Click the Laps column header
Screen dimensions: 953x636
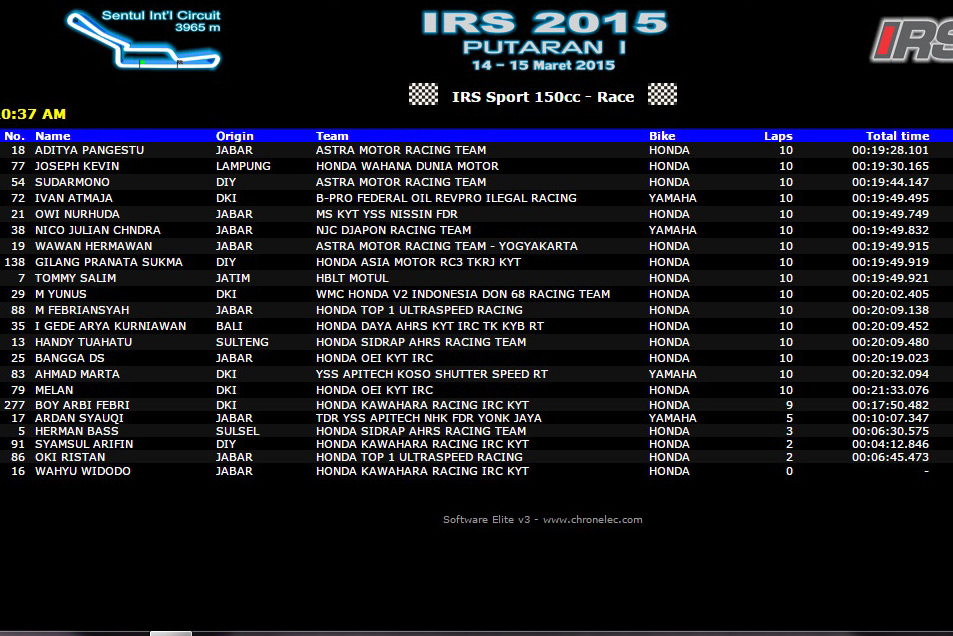point(778,136)
